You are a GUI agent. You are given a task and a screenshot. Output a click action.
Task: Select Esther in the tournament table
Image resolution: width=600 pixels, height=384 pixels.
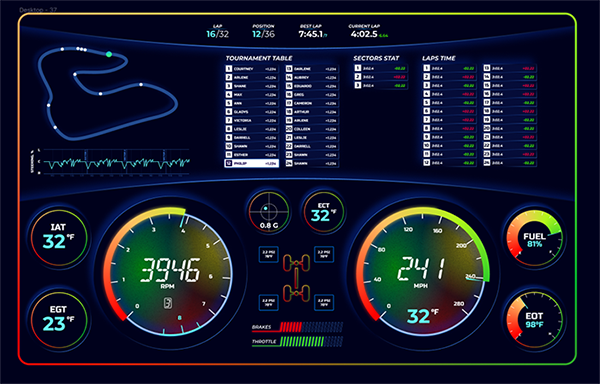[251, 155]
